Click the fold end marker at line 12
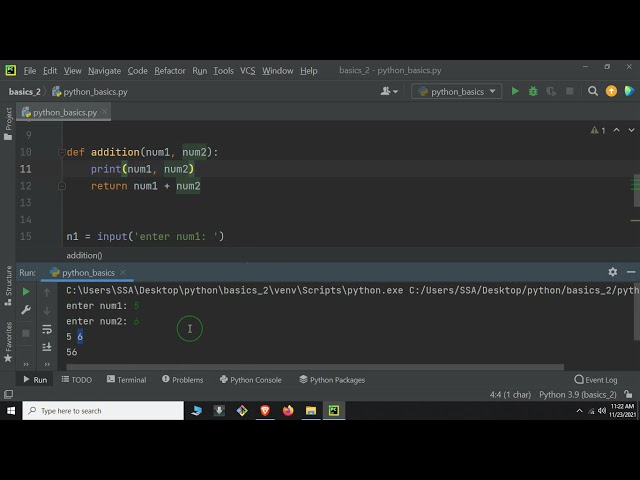This screenshot has height=480, width=640. (62, 186)
